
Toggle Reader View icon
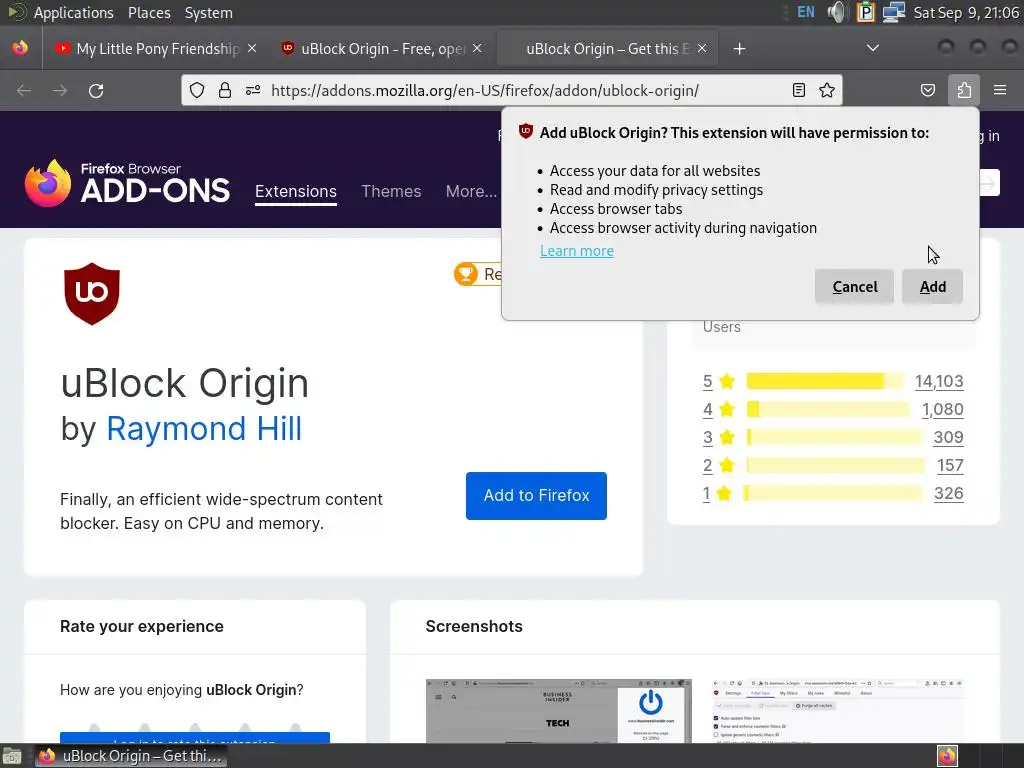pyautogui.click(x=799, y=90)
